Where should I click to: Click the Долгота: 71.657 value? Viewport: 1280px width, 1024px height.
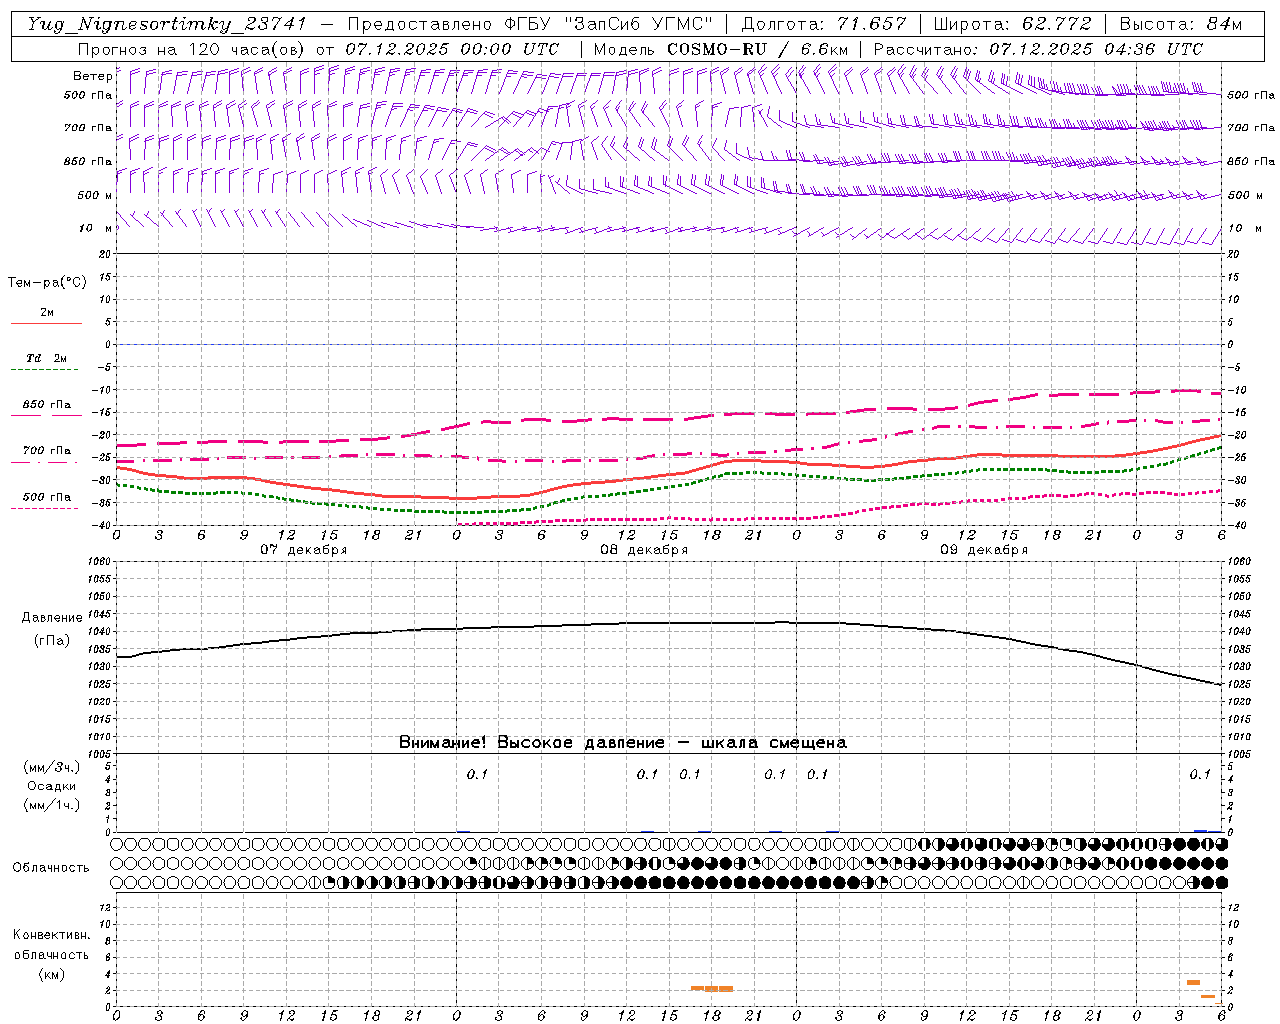coord(824,25)
